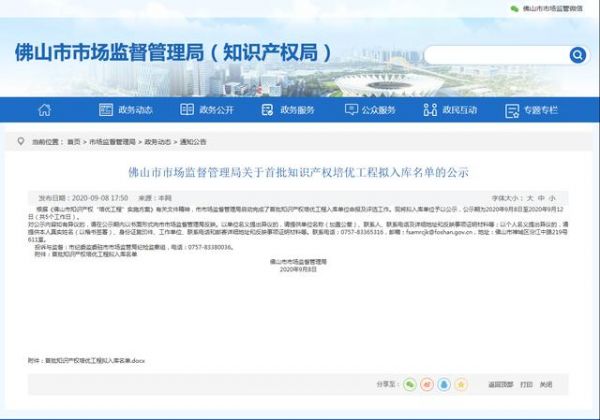The image size is (600, 420).
Task: Click the site title 佛山市市场监督管理局（知识产权局）
Action: (173, 52)
